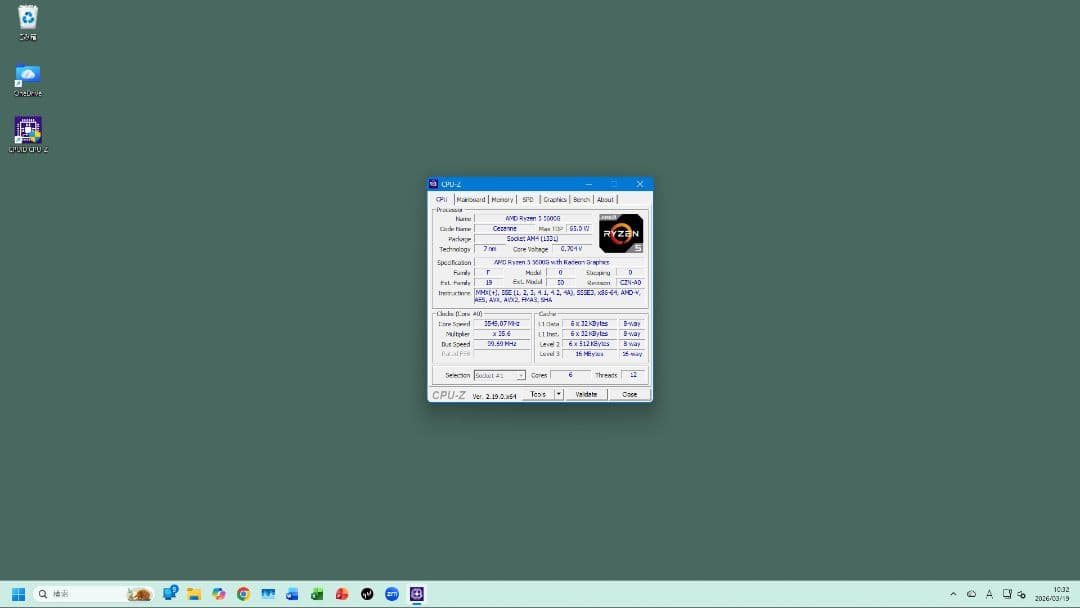
Task: Click the Tools button
Action: click(538, 395)
